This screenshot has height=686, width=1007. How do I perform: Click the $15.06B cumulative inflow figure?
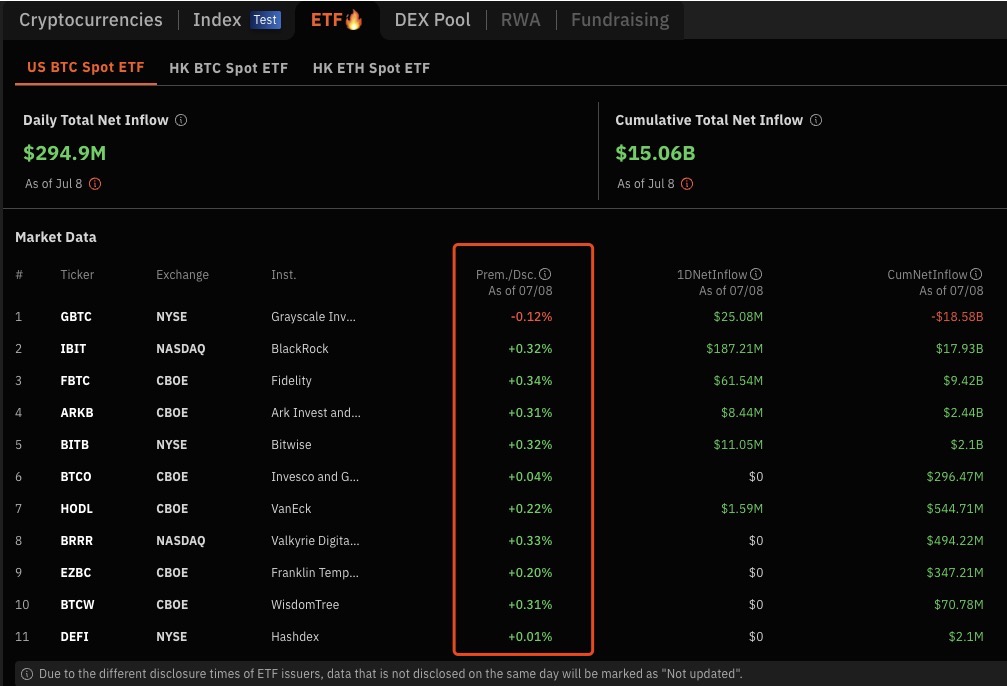point(656,154)
